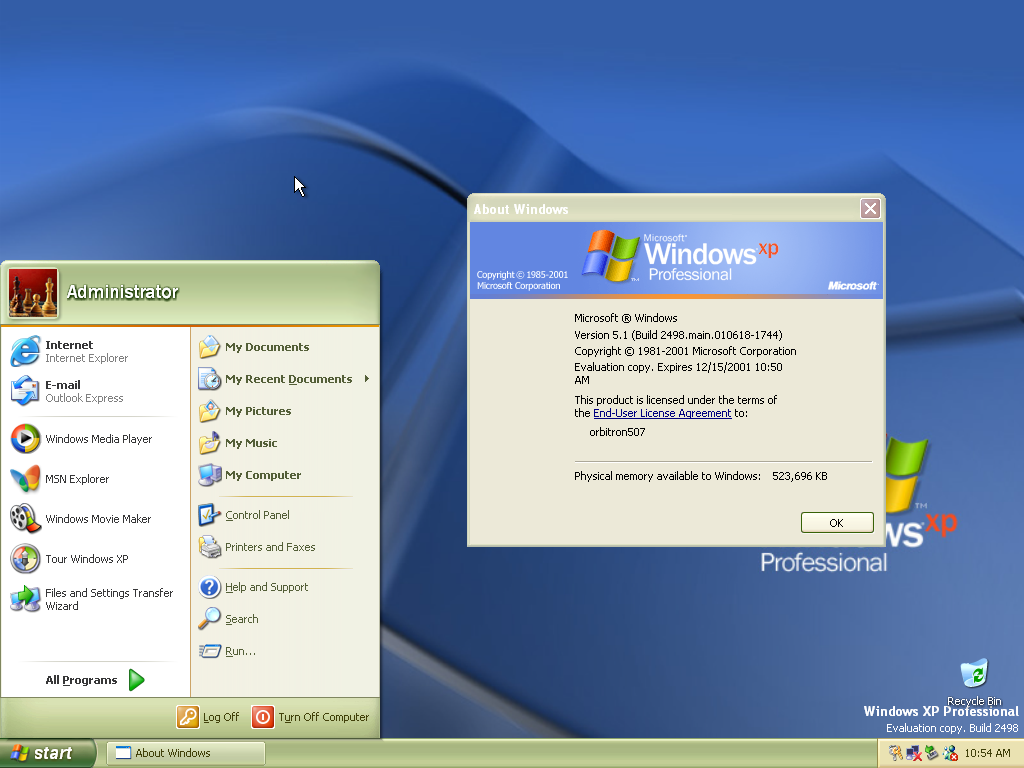
Task: Click Administrator user name text
Action: point(122,292)
